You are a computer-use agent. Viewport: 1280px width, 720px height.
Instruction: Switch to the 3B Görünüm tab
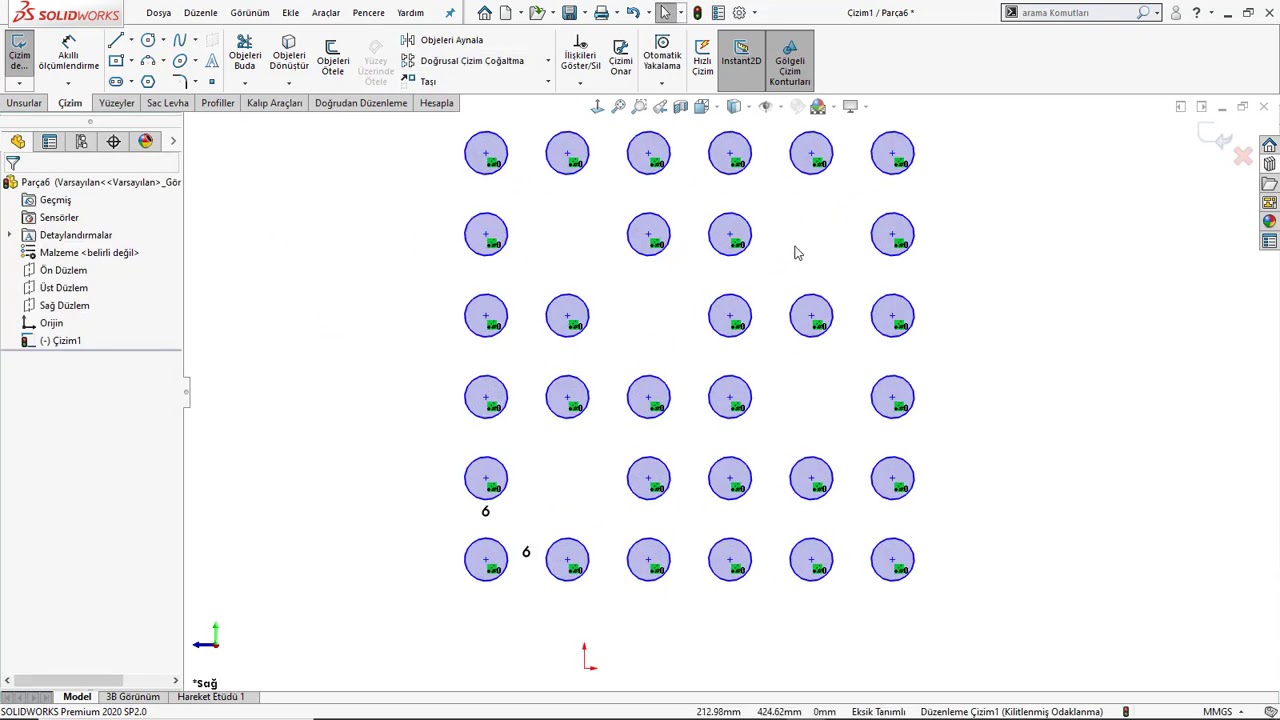pos(133,697)
